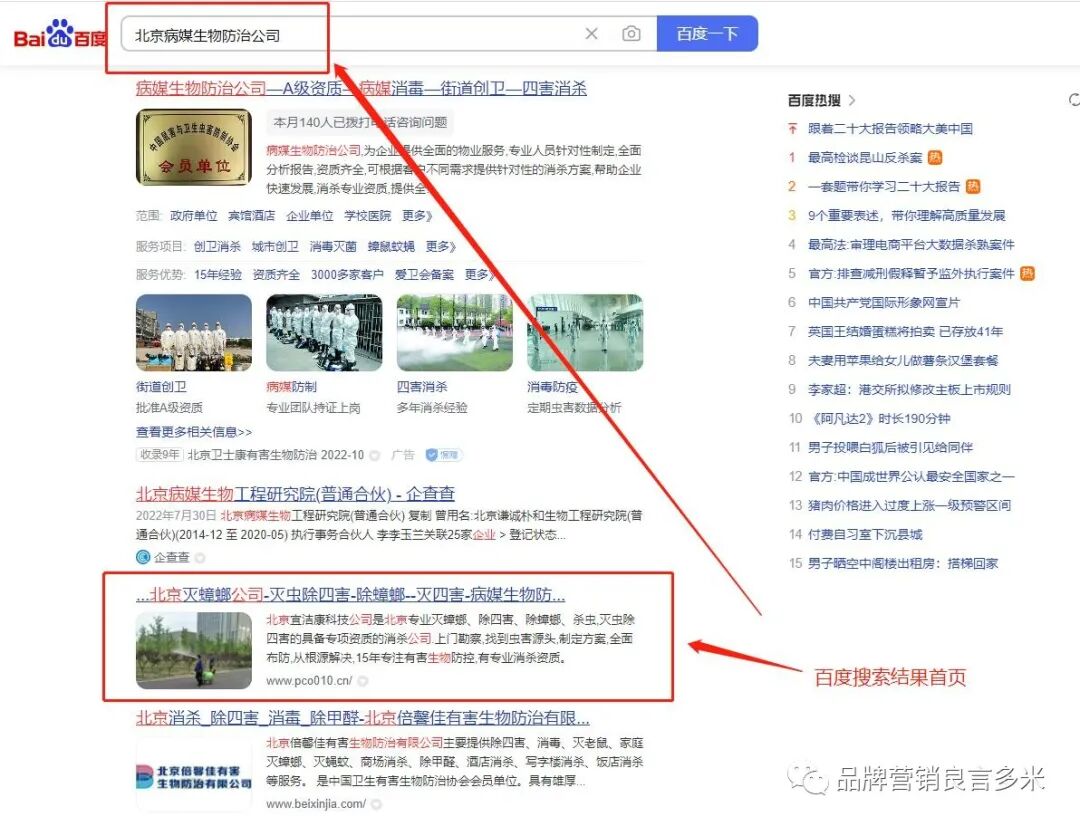Open hot search 最高检谈昆山反杀案

tap(865, 158)
